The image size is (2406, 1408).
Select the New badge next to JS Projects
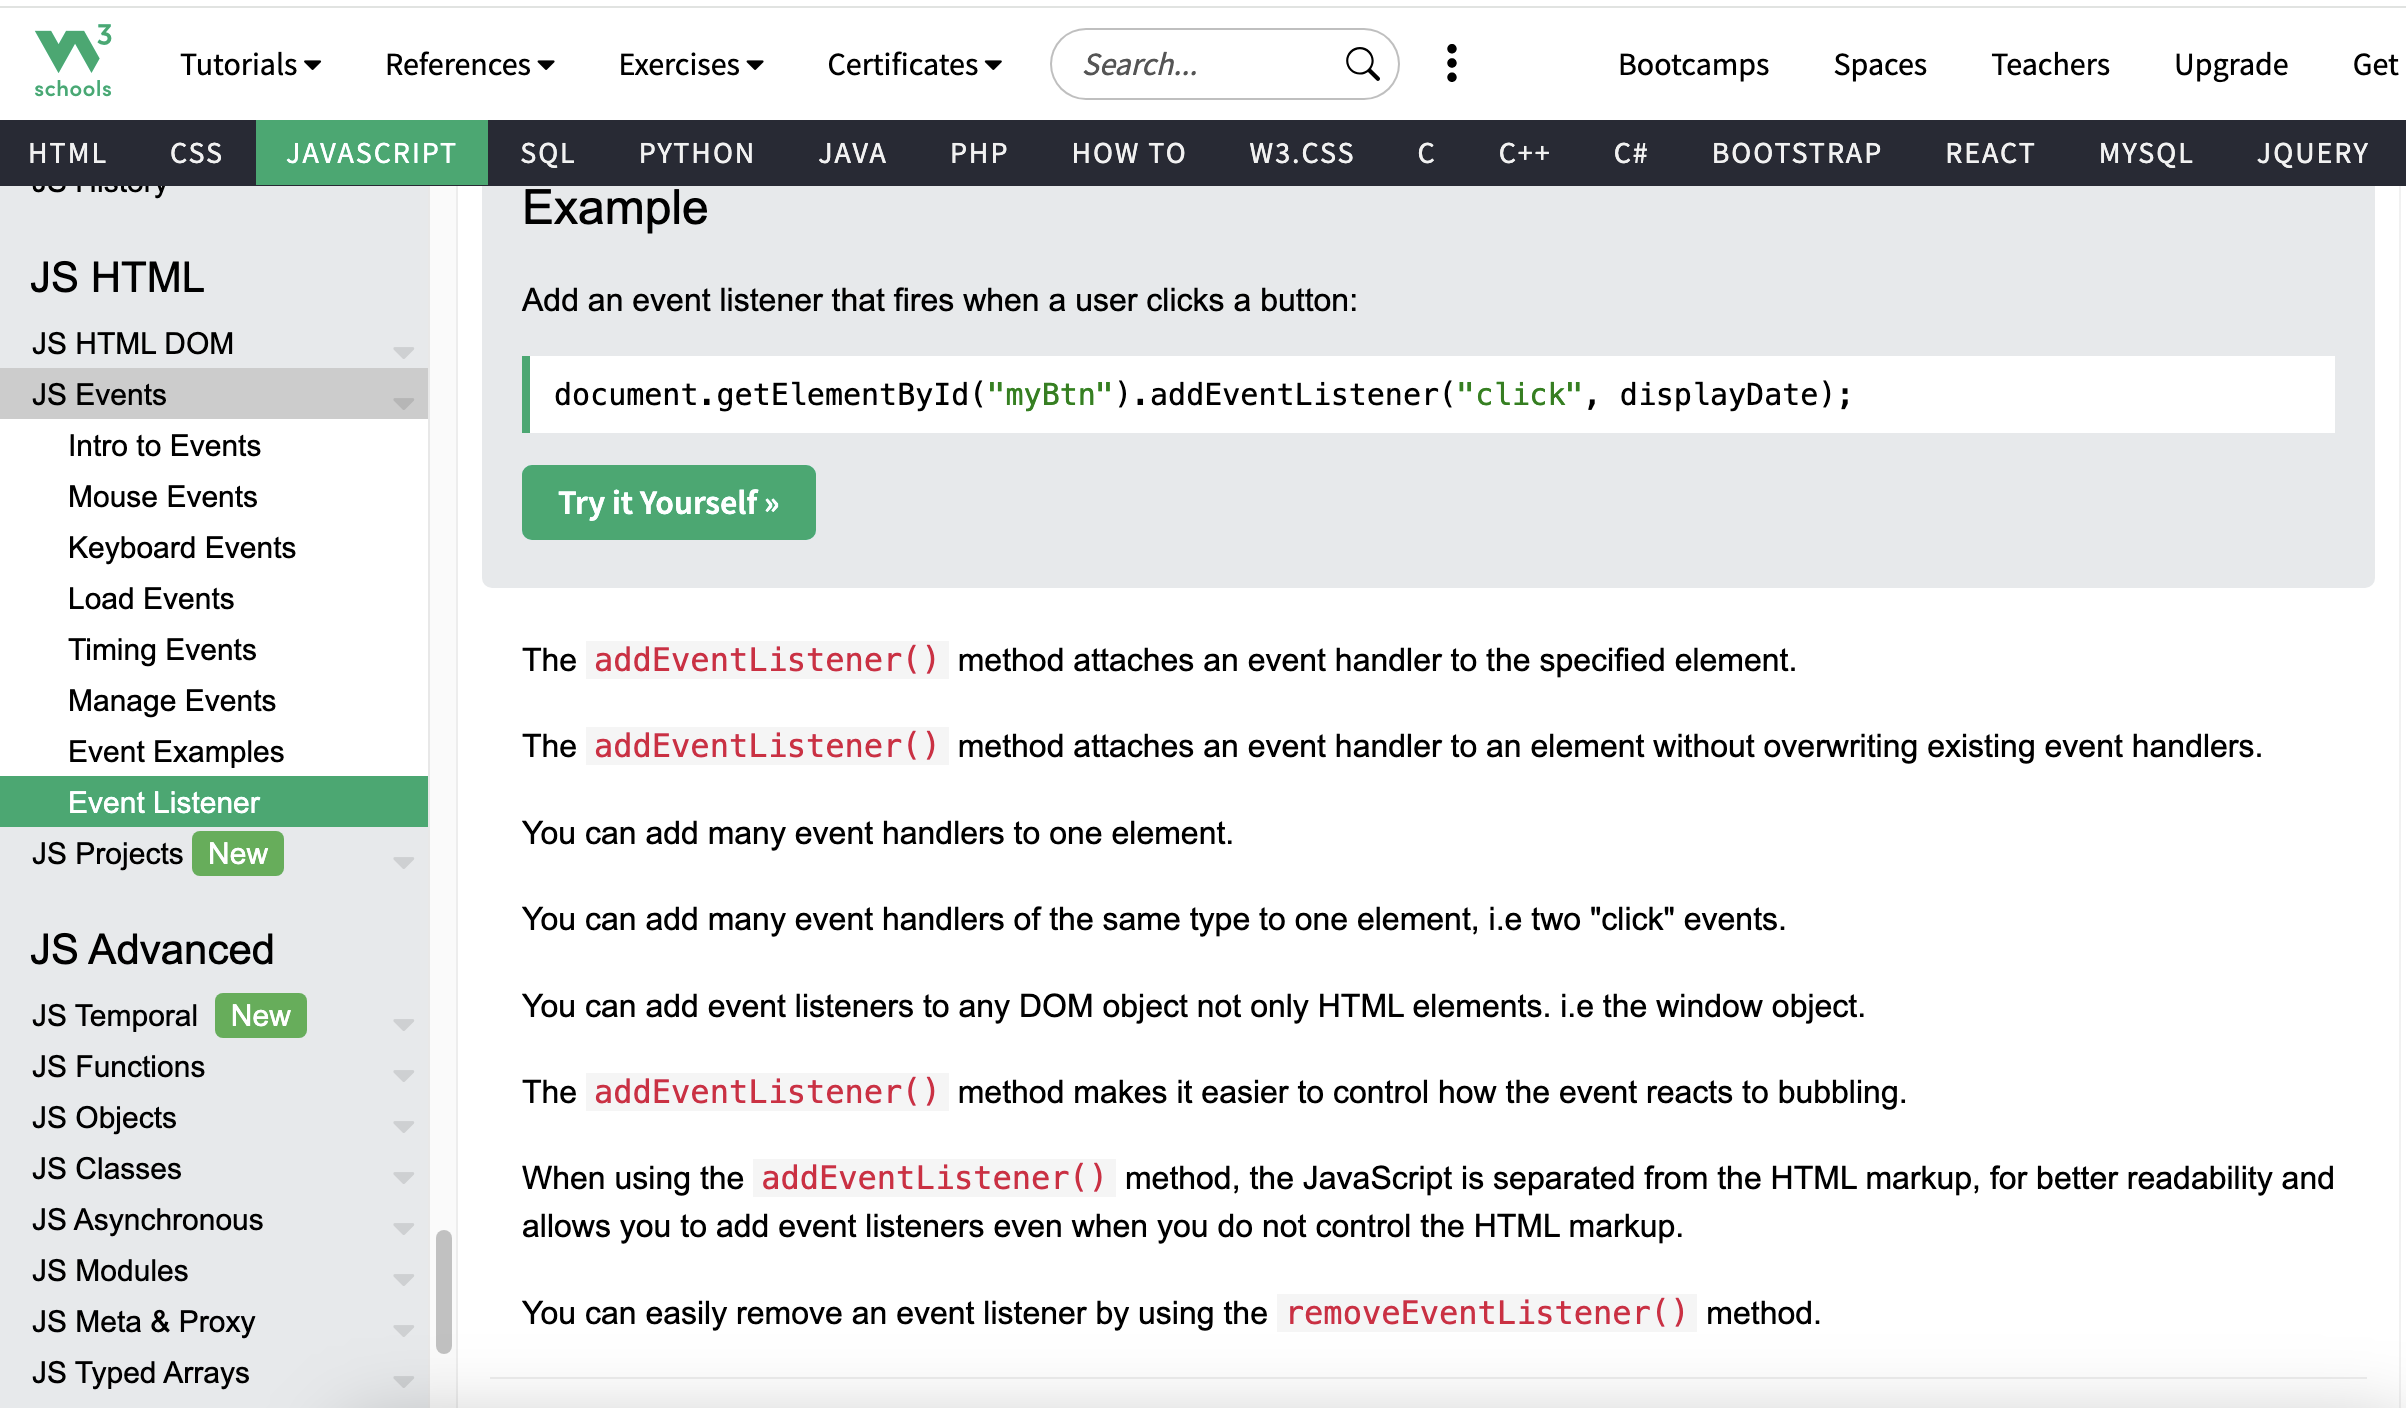coord(237,853)
